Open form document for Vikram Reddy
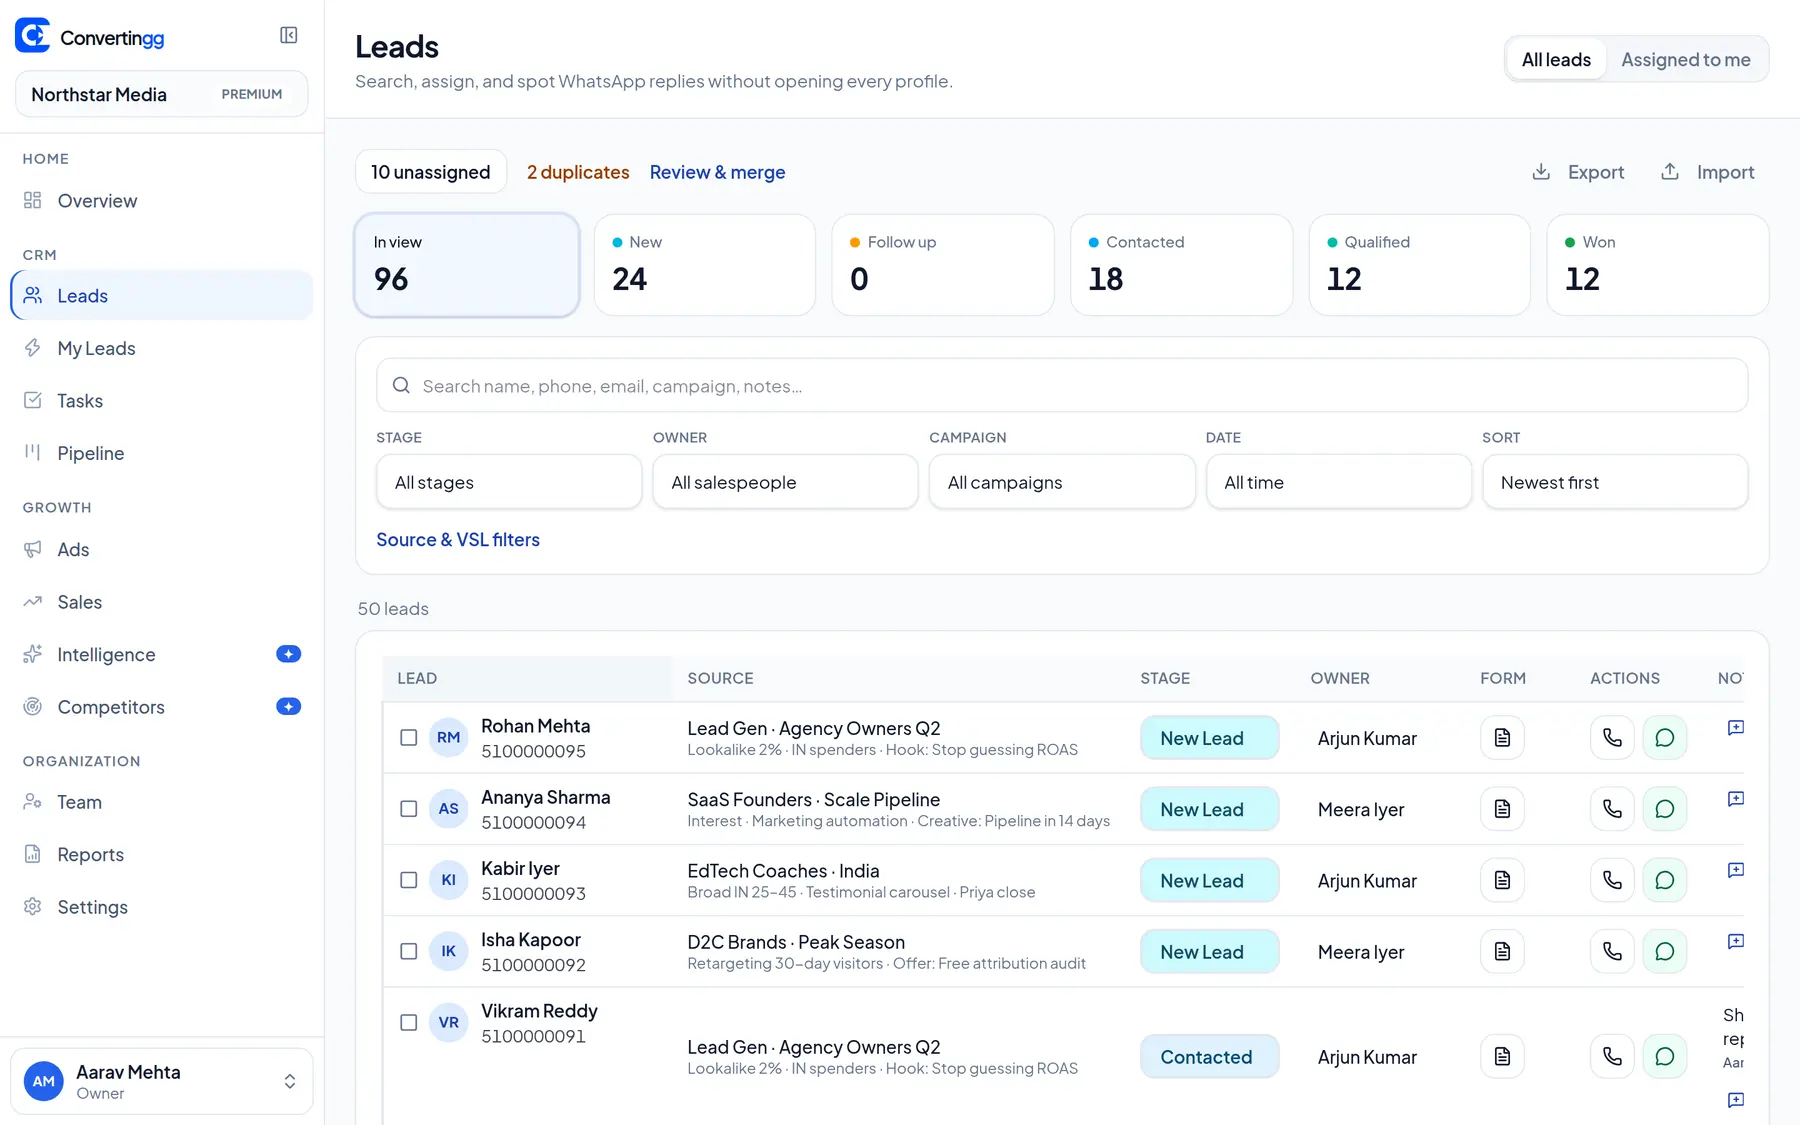 [x=1502, y=1057]
